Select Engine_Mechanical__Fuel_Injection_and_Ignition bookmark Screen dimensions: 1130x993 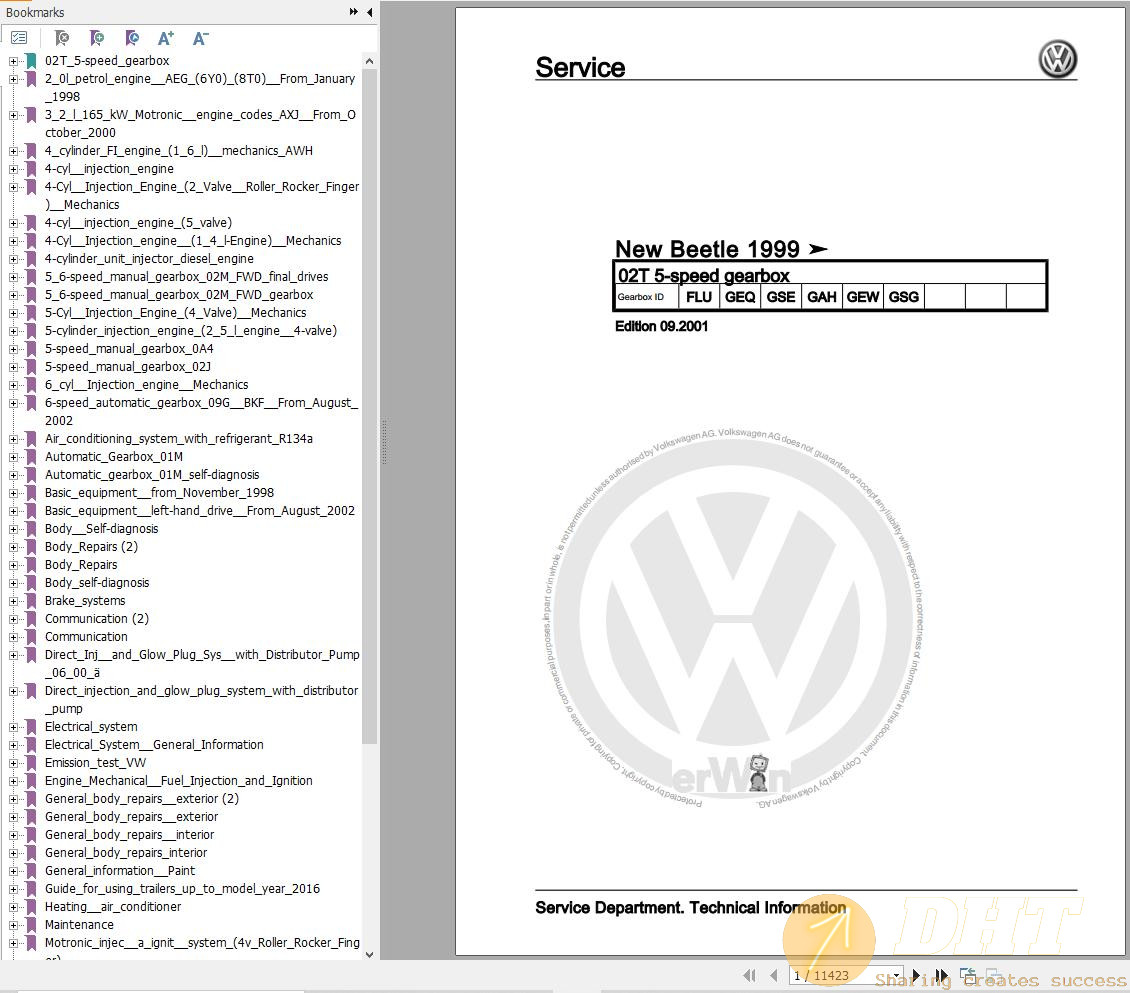pyautogui.click(x=179, y=780)
